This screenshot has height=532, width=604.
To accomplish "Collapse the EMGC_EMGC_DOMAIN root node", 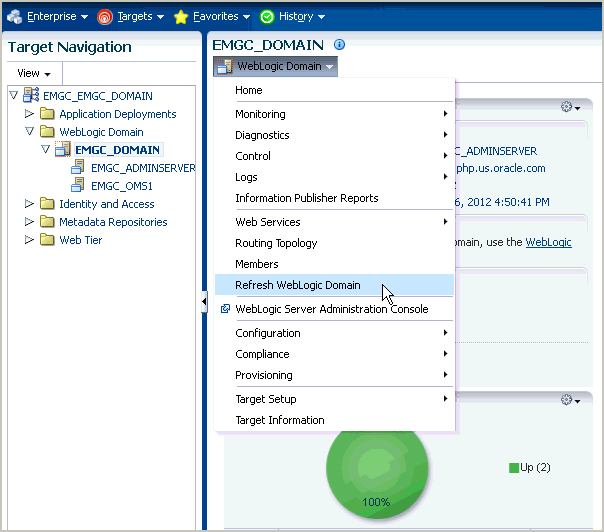I will coord(14,95).
